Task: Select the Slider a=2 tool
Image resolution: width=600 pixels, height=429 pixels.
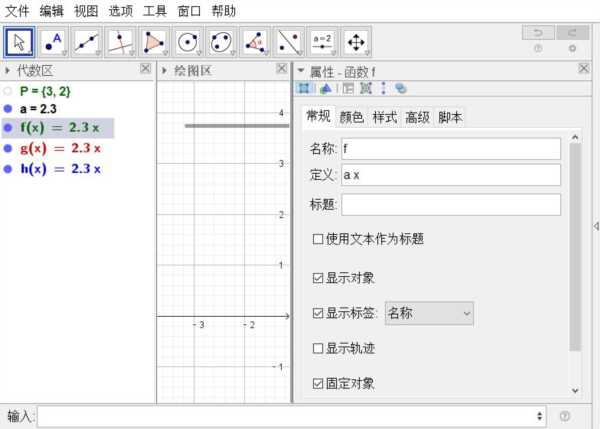Action: point(323,42)
